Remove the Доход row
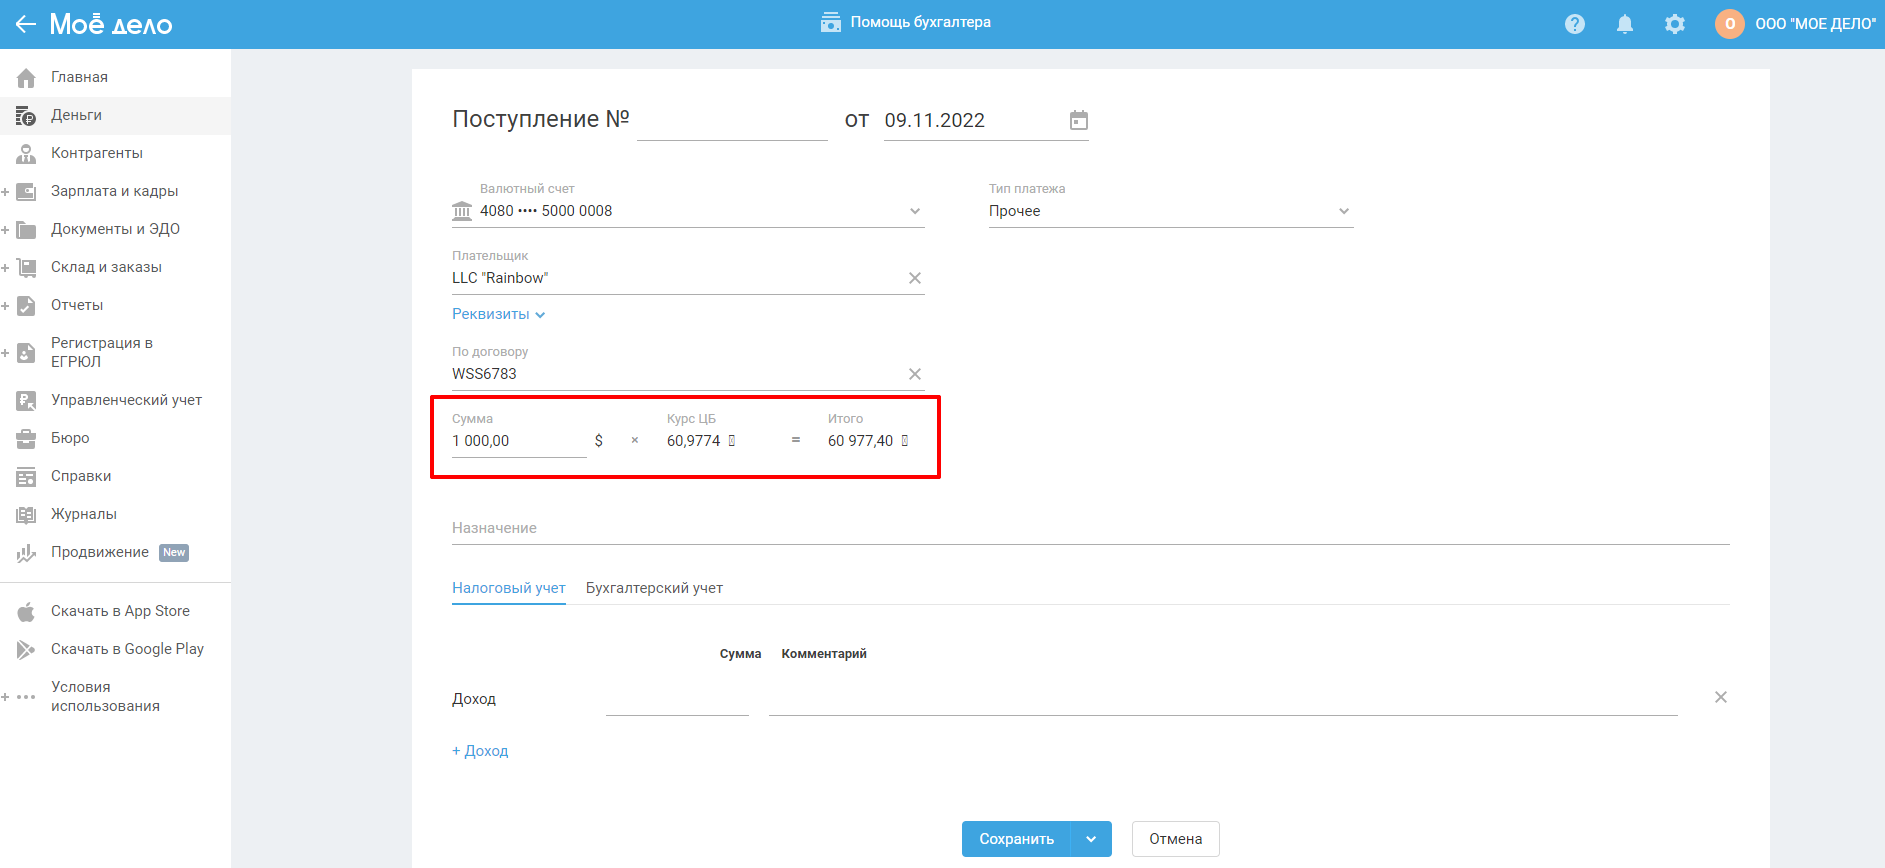 [1720, 697]
